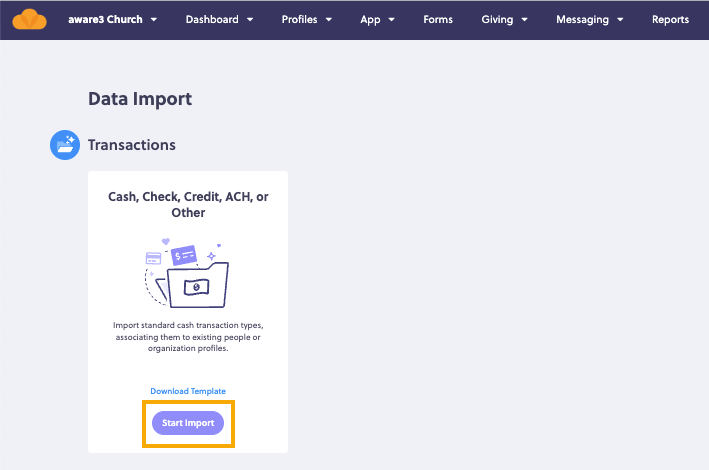
Task: Open the App dropdown arrow
Action: pos(392,20)
